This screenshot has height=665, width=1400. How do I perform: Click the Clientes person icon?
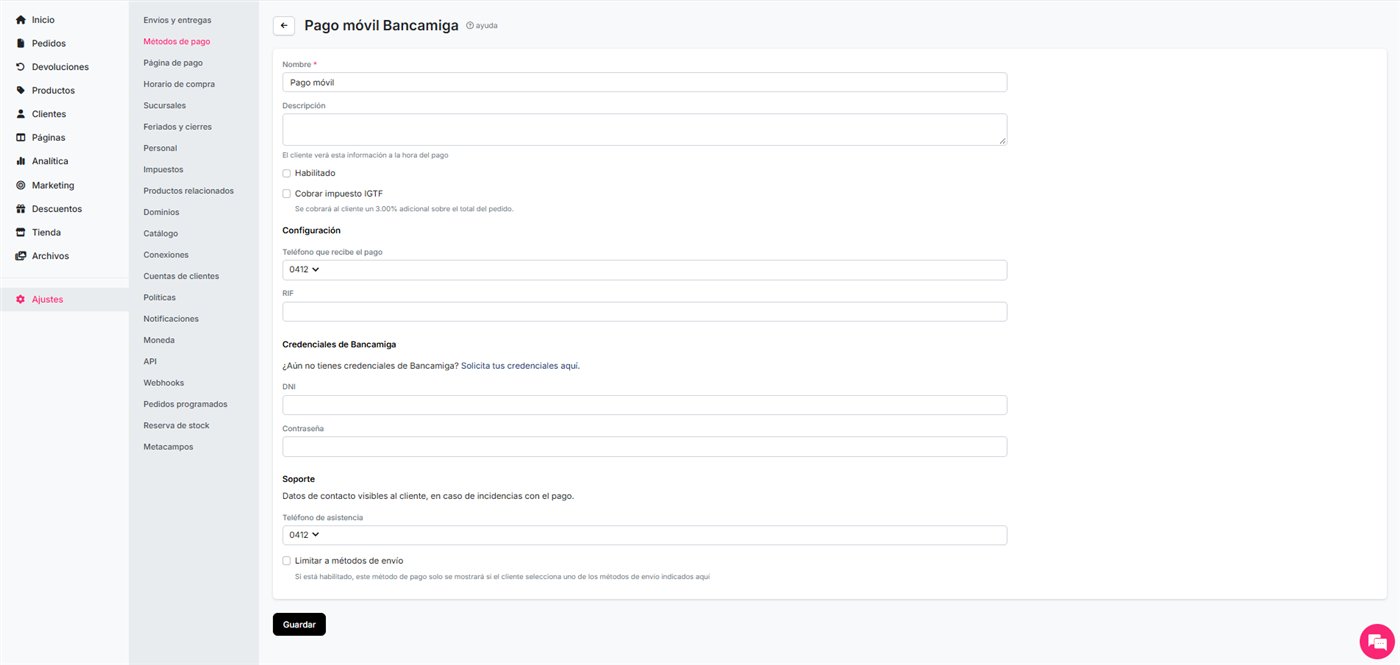(x=21, y=114)
